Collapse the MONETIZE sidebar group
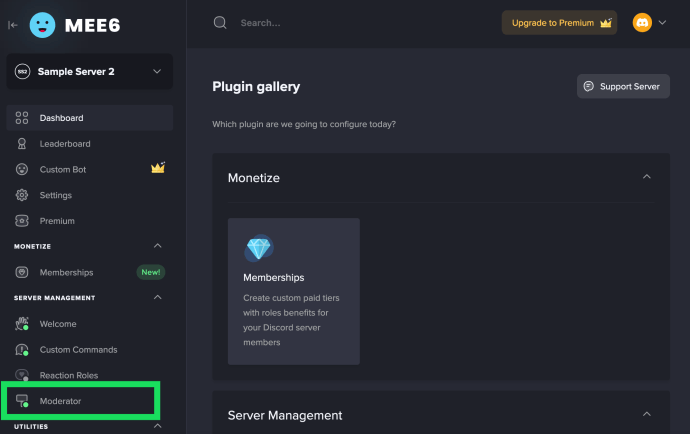 pyautogui.click(x=158, y=246)
